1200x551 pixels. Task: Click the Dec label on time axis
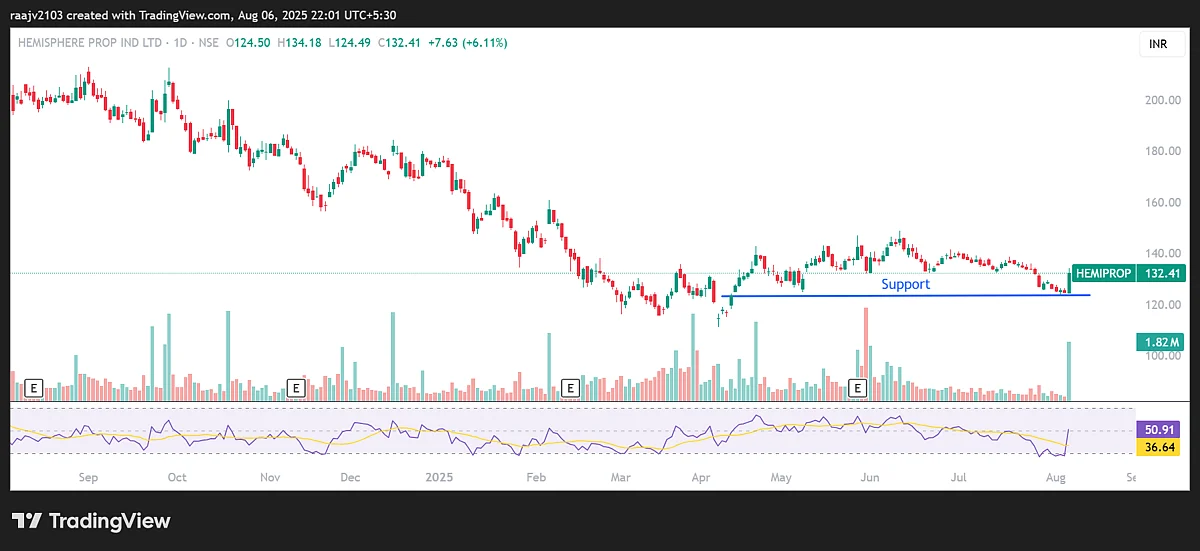350,478
